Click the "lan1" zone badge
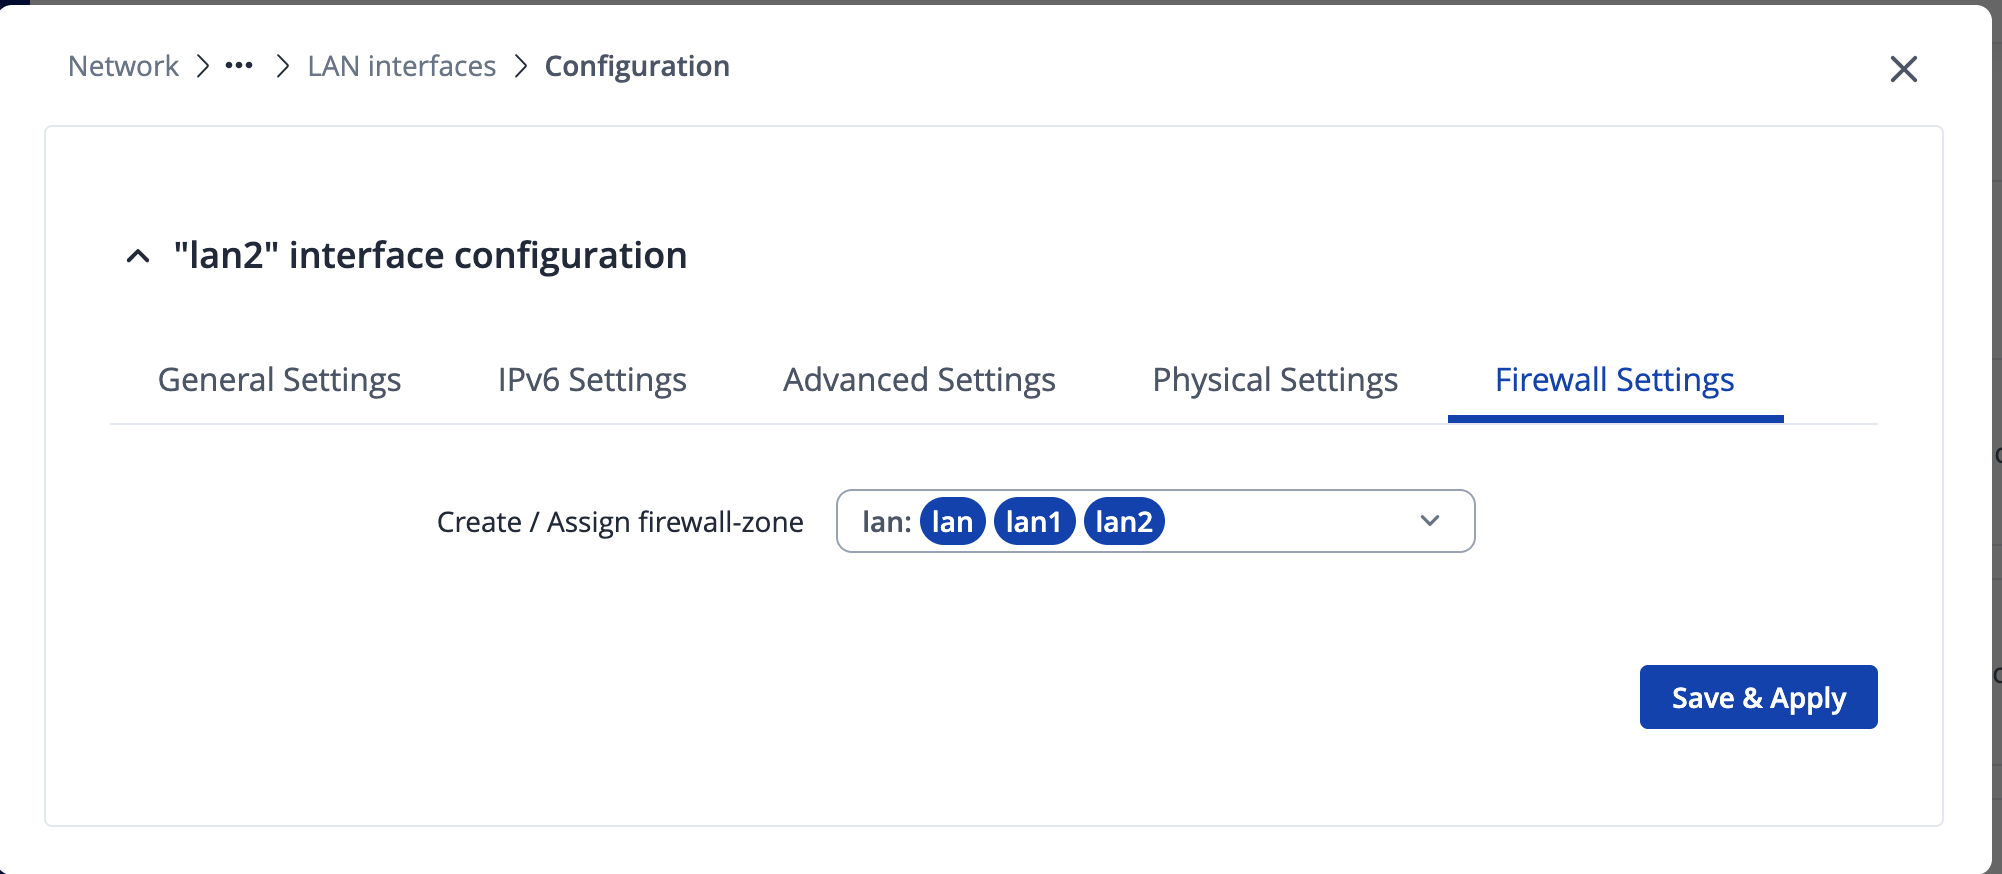Screen dimensions: 2002x874 coord(1033,522)
